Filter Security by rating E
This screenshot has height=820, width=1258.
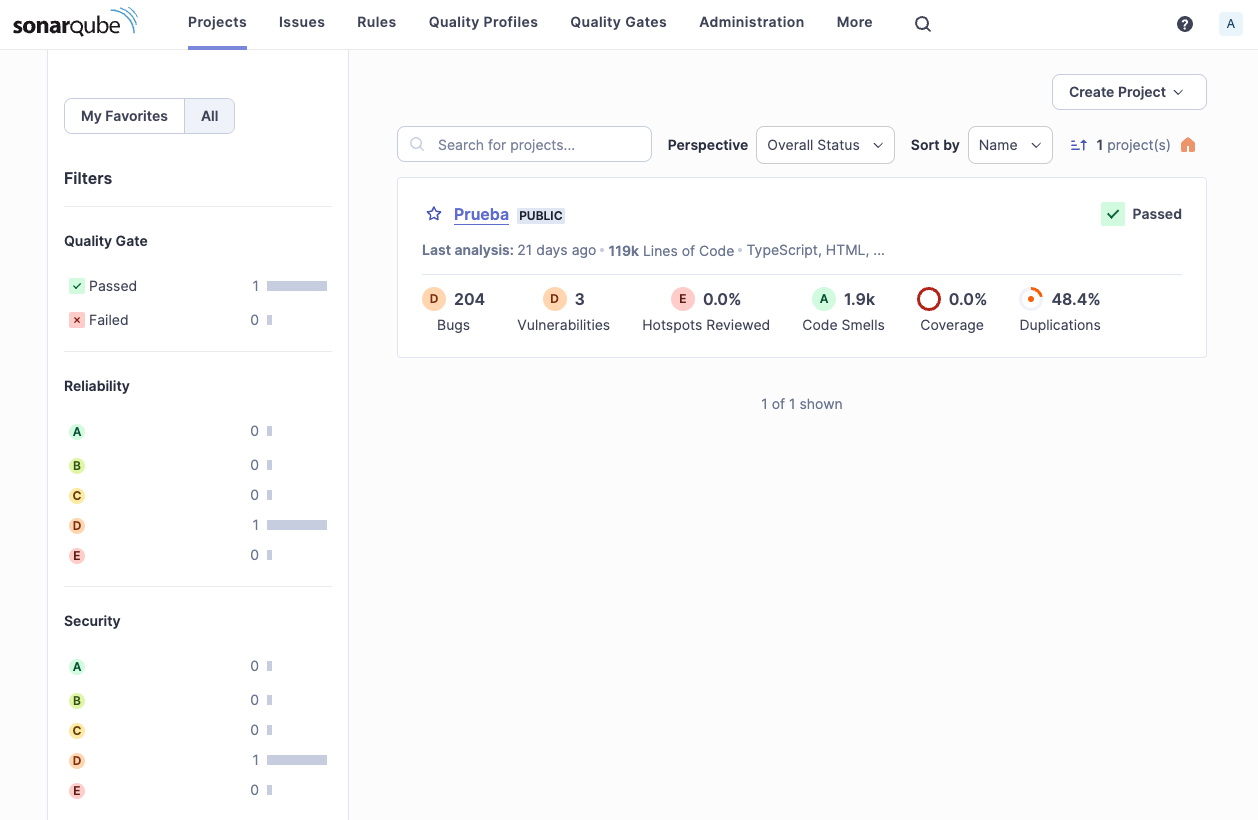pos(198,790)
